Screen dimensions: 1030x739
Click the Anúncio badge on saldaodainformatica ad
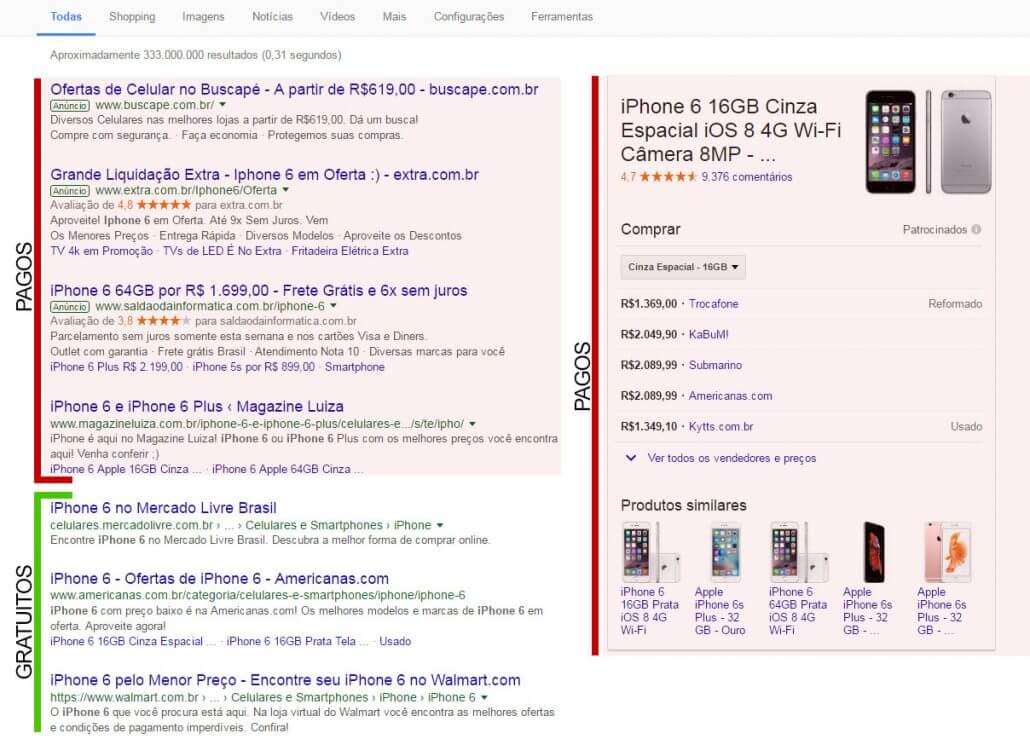(70, 307)
